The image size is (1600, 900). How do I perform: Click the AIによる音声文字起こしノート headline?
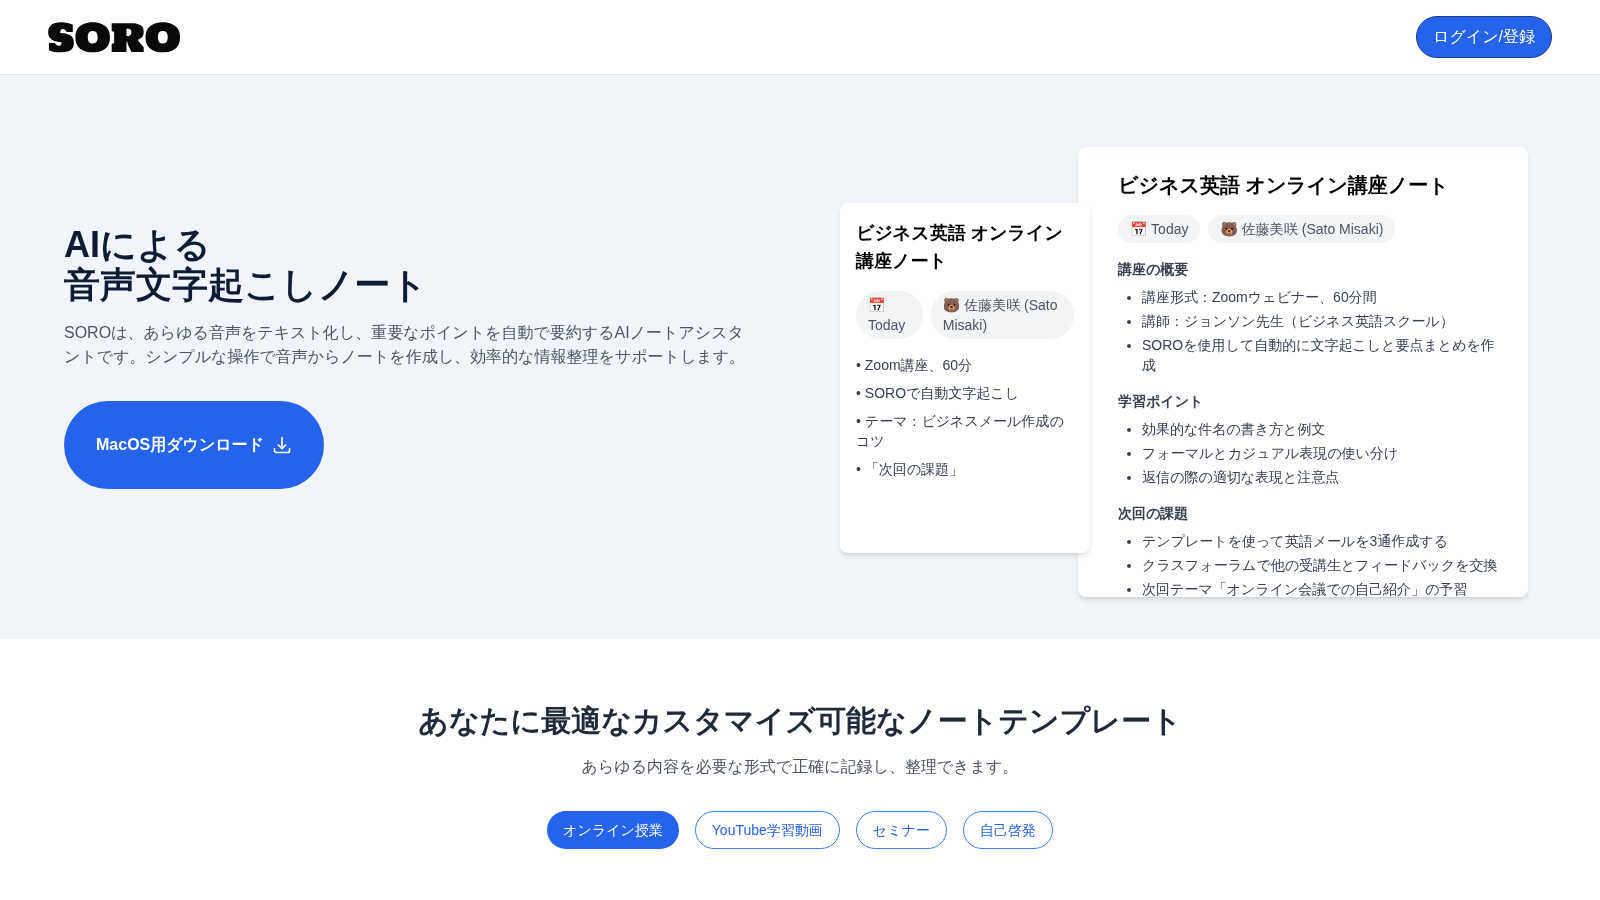point(243,265)
